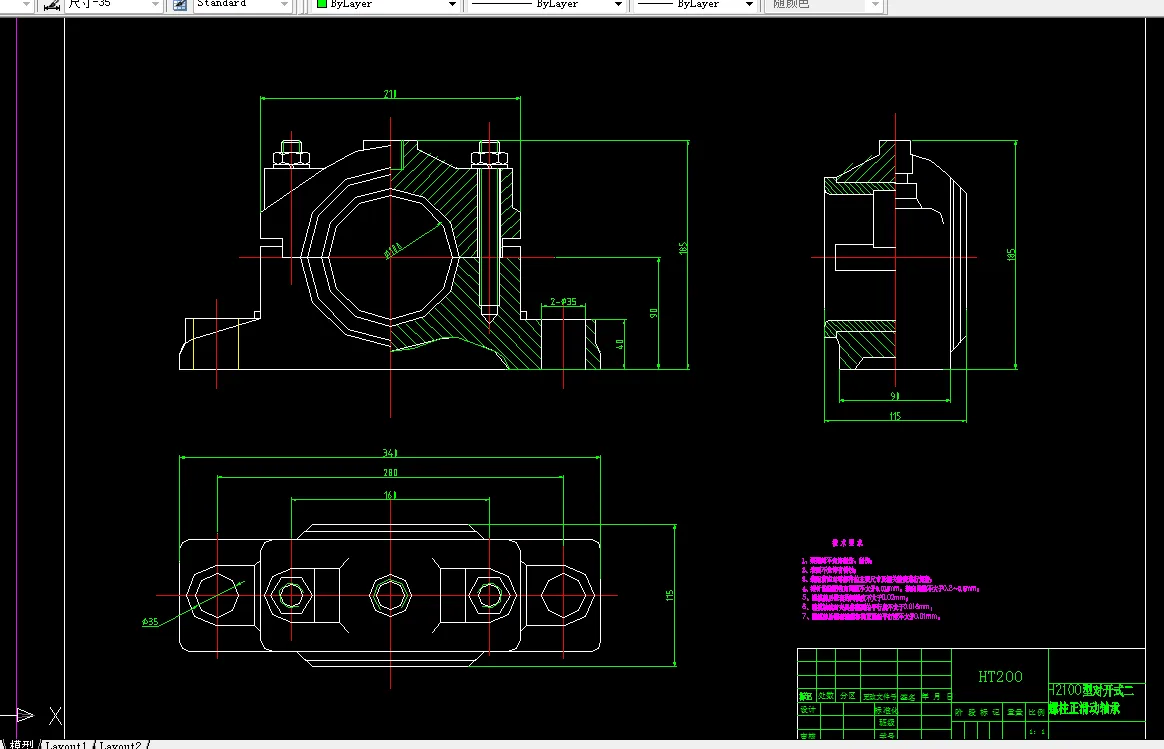
Task: Open the Standard text style dropdown
Action: pos(242,4)
